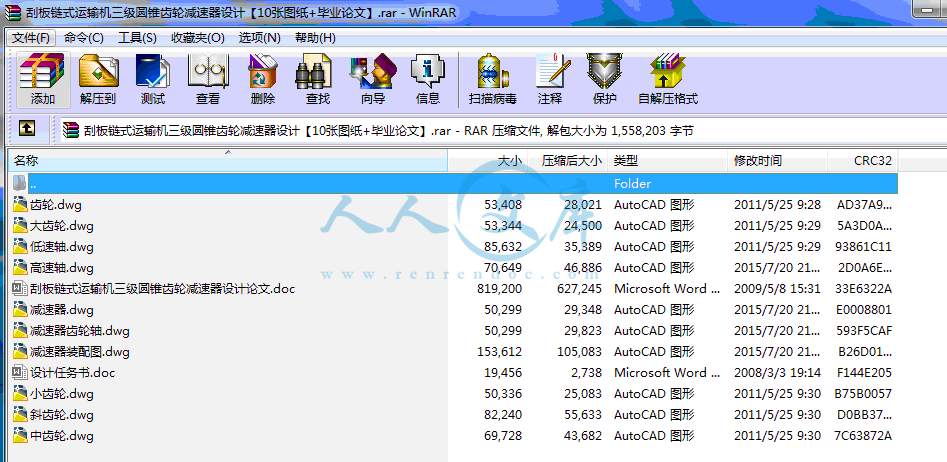This screenshot has height=462, width=947.
Task: Sort by 名称 column header
Action: point(228,161)
